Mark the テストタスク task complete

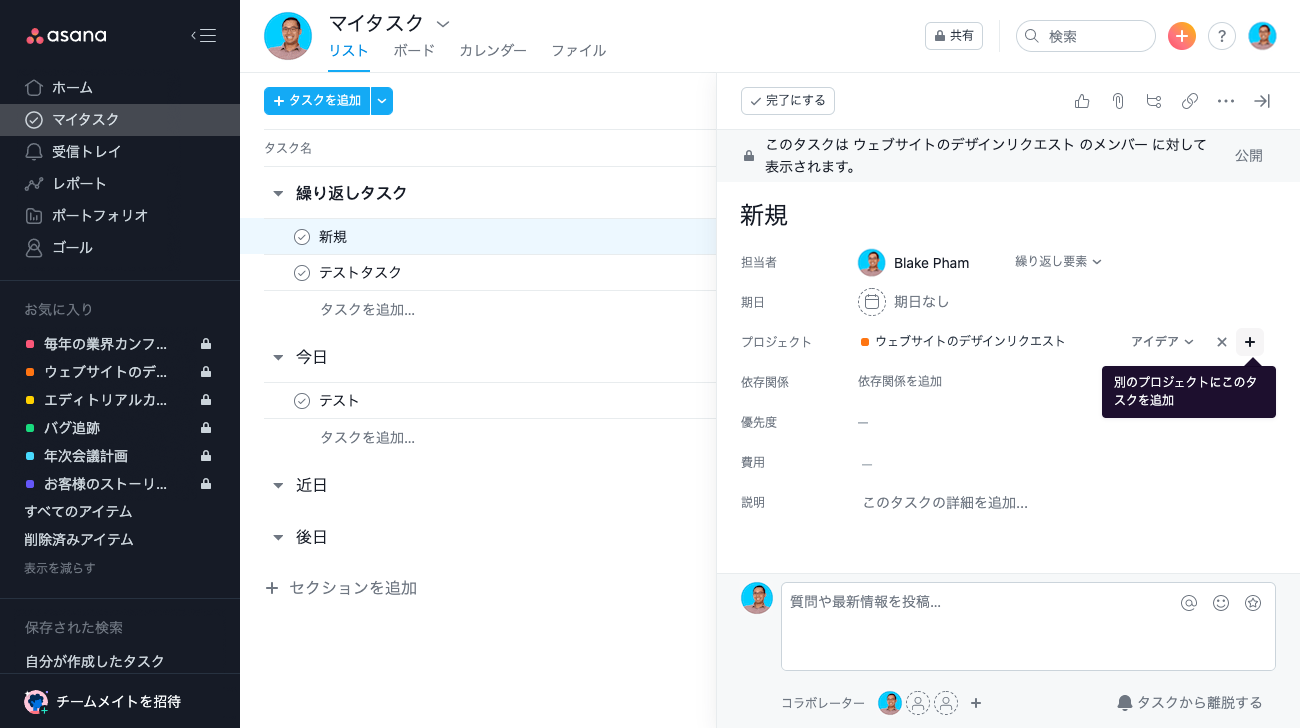coord(302,273)
